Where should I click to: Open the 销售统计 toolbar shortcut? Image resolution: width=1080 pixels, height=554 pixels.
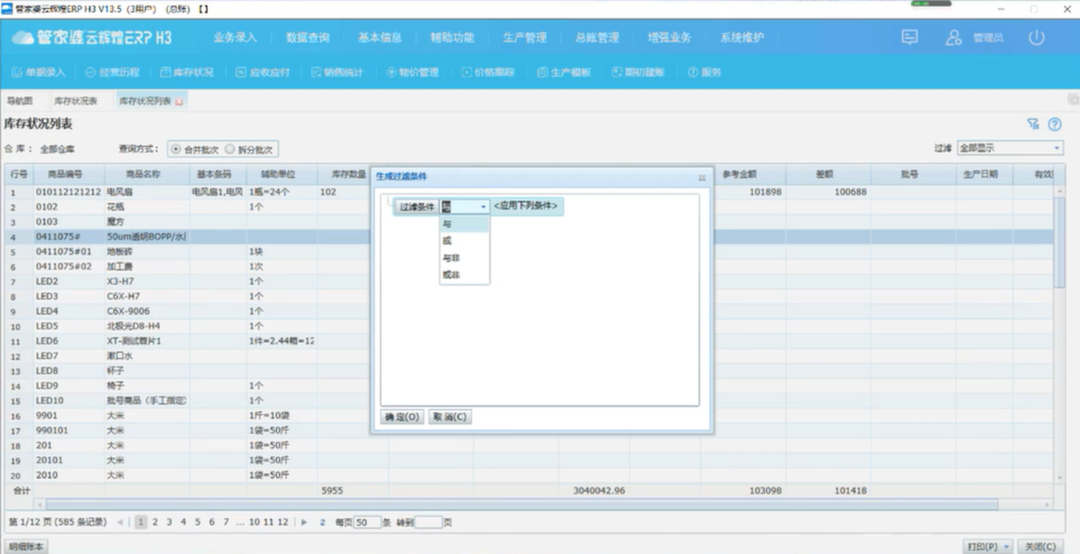coord(337,72)
